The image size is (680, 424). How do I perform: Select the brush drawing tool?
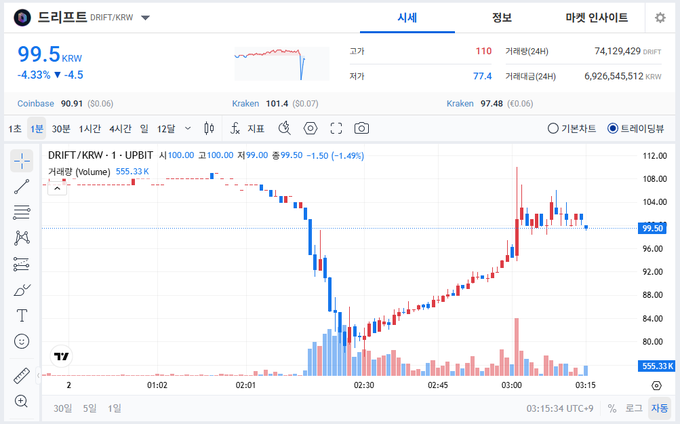pyautogui.click(x=21, y=290)
